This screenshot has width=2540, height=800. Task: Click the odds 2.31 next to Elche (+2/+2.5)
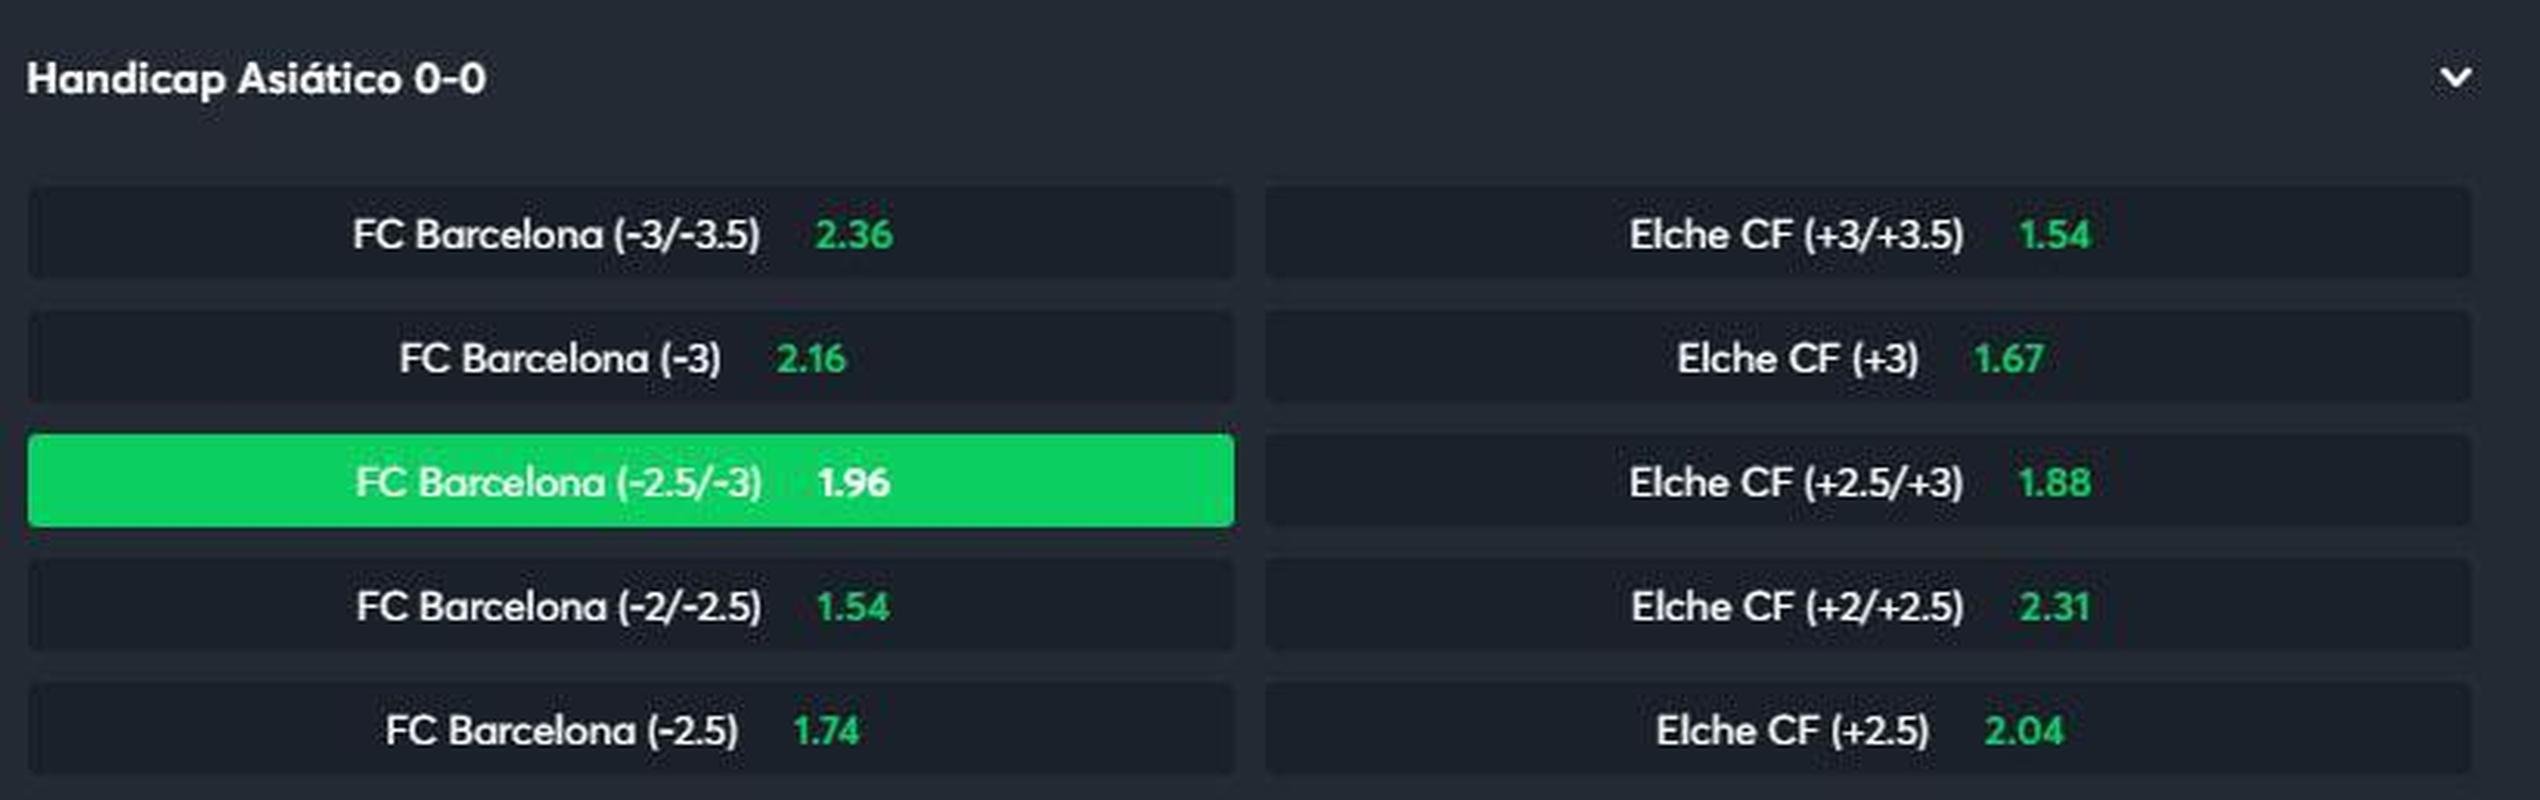[2054, 606]
